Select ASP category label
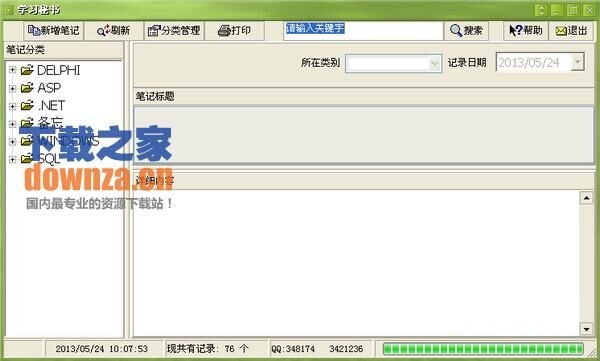This screenshot has width=600, height=361. (x=49, y=88)
